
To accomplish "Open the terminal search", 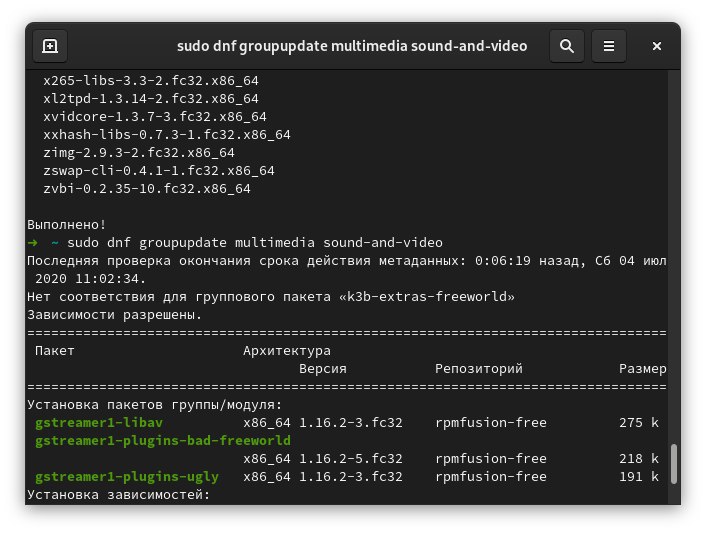I will [566, 46].
